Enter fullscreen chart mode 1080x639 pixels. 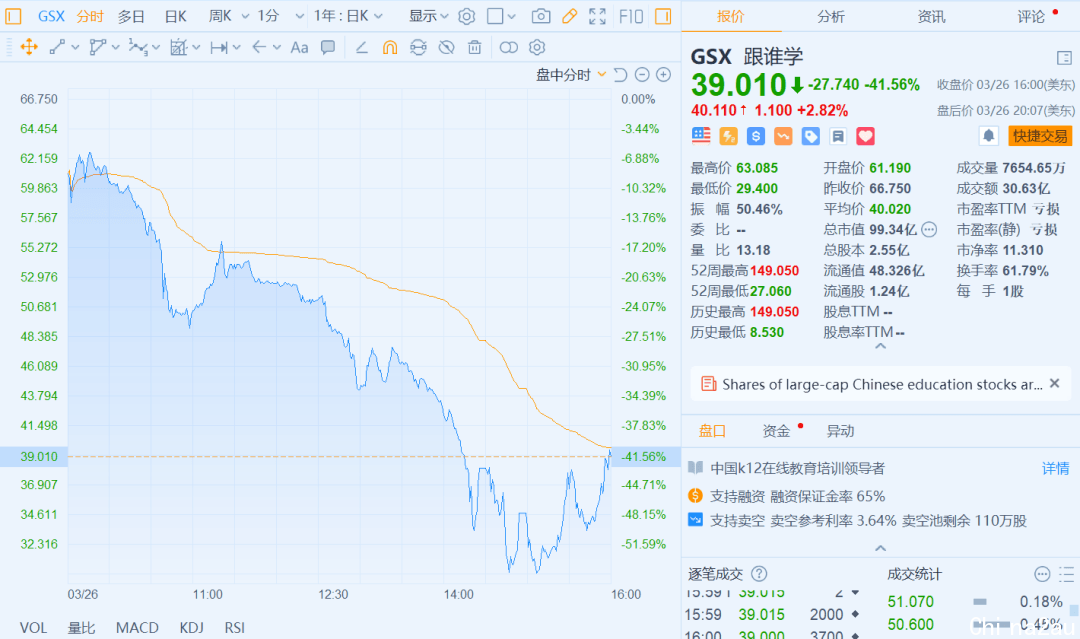(x=597, y=16)
